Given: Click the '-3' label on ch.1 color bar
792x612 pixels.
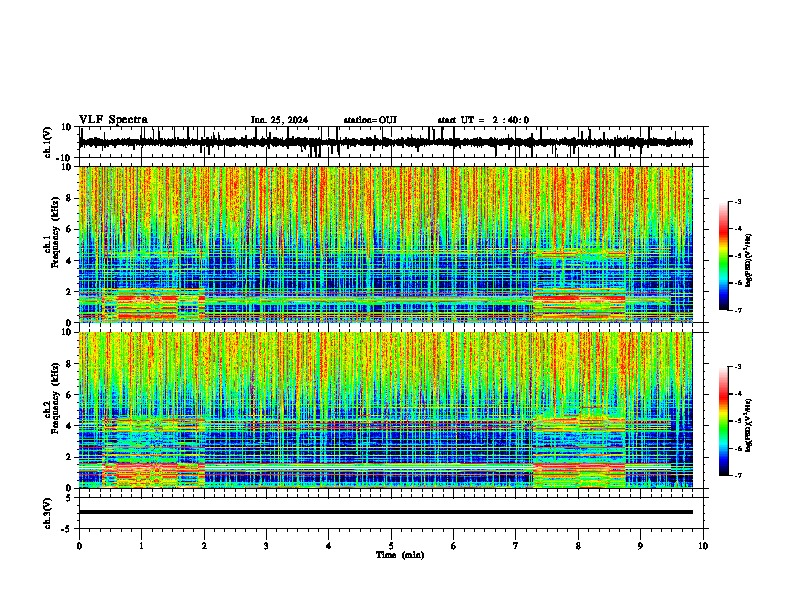Looking at the screenshot, I should [x=737, y=201].
